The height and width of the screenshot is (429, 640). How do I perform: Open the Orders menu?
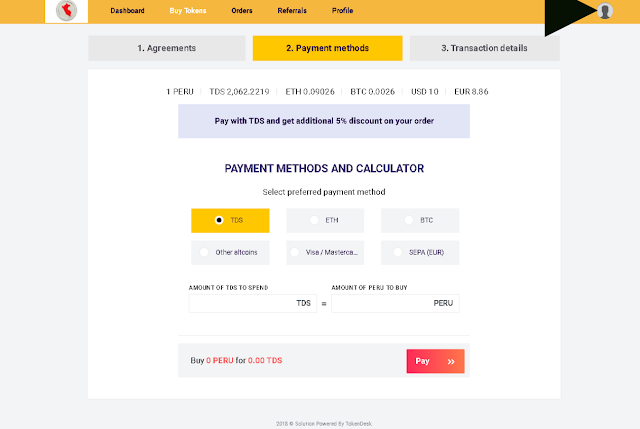point(243,11)
